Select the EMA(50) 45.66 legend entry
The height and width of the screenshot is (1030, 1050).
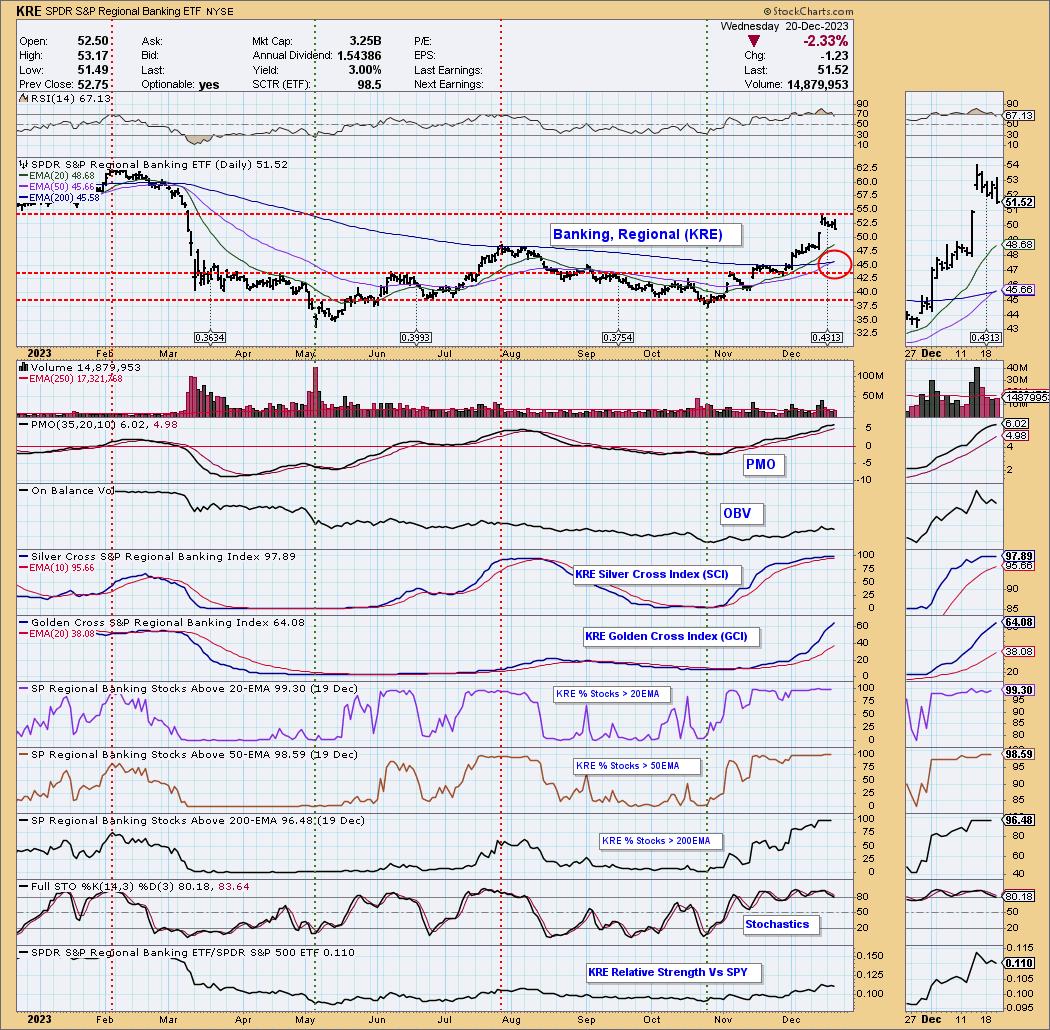pyautogui.click(x=57, y=187)
